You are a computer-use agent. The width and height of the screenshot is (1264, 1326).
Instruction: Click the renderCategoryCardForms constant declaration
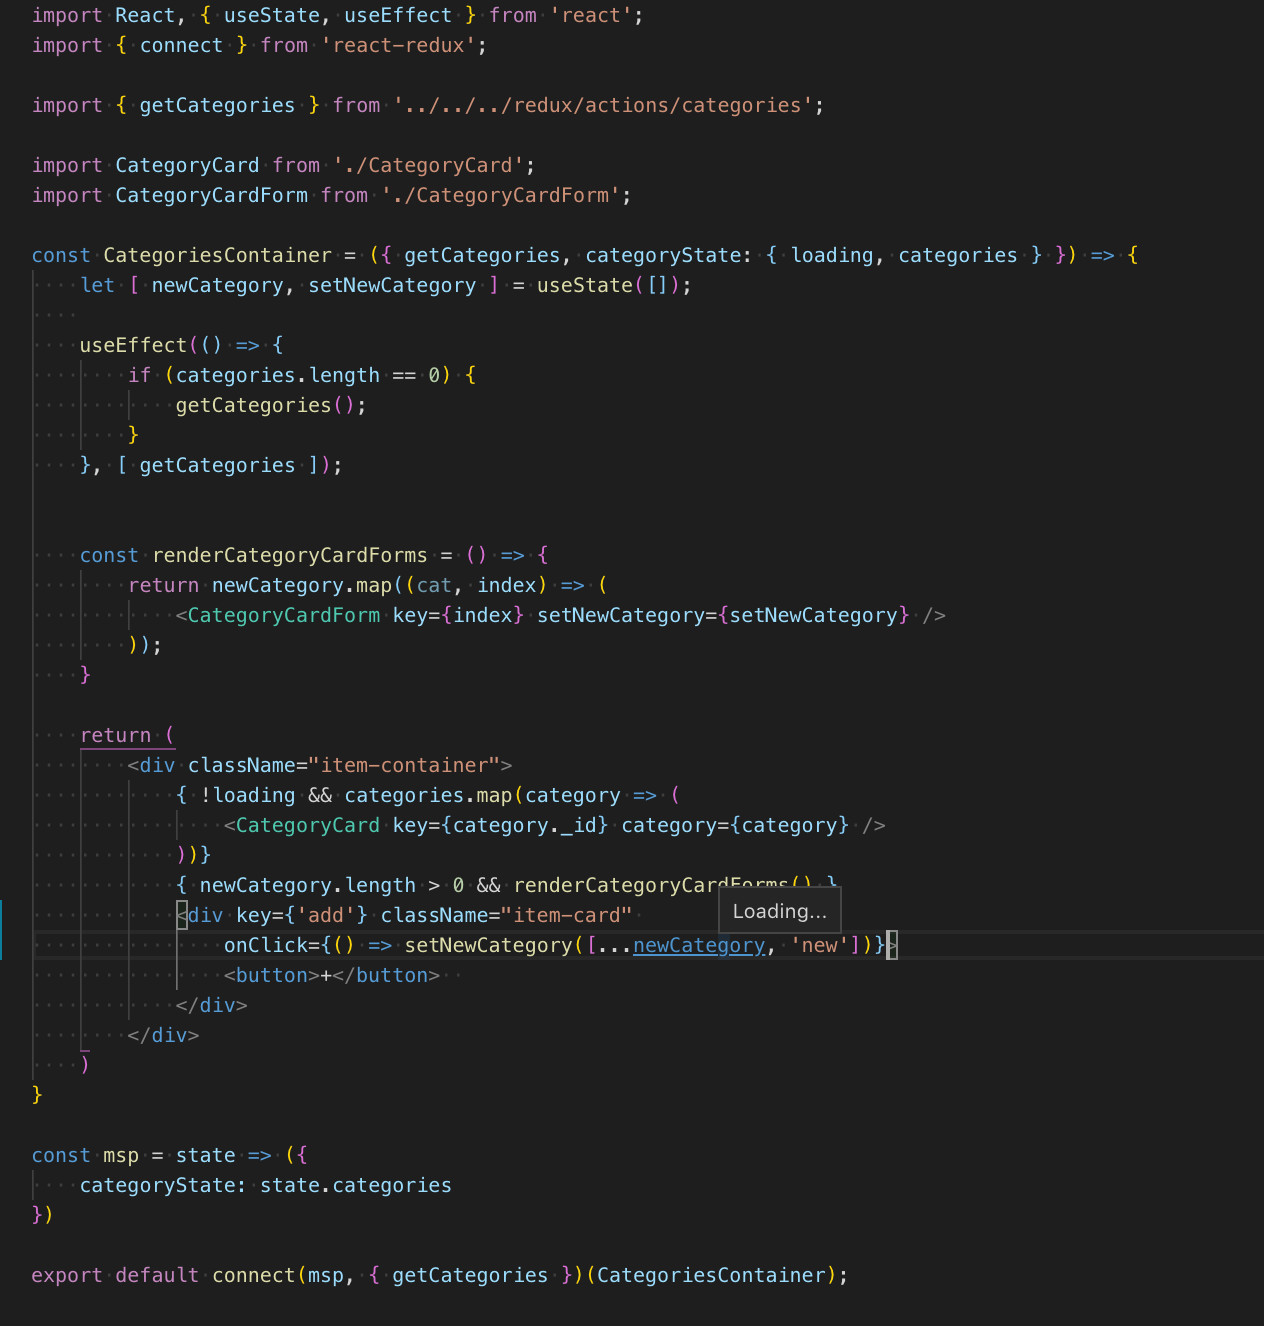(x=290, y=554)
